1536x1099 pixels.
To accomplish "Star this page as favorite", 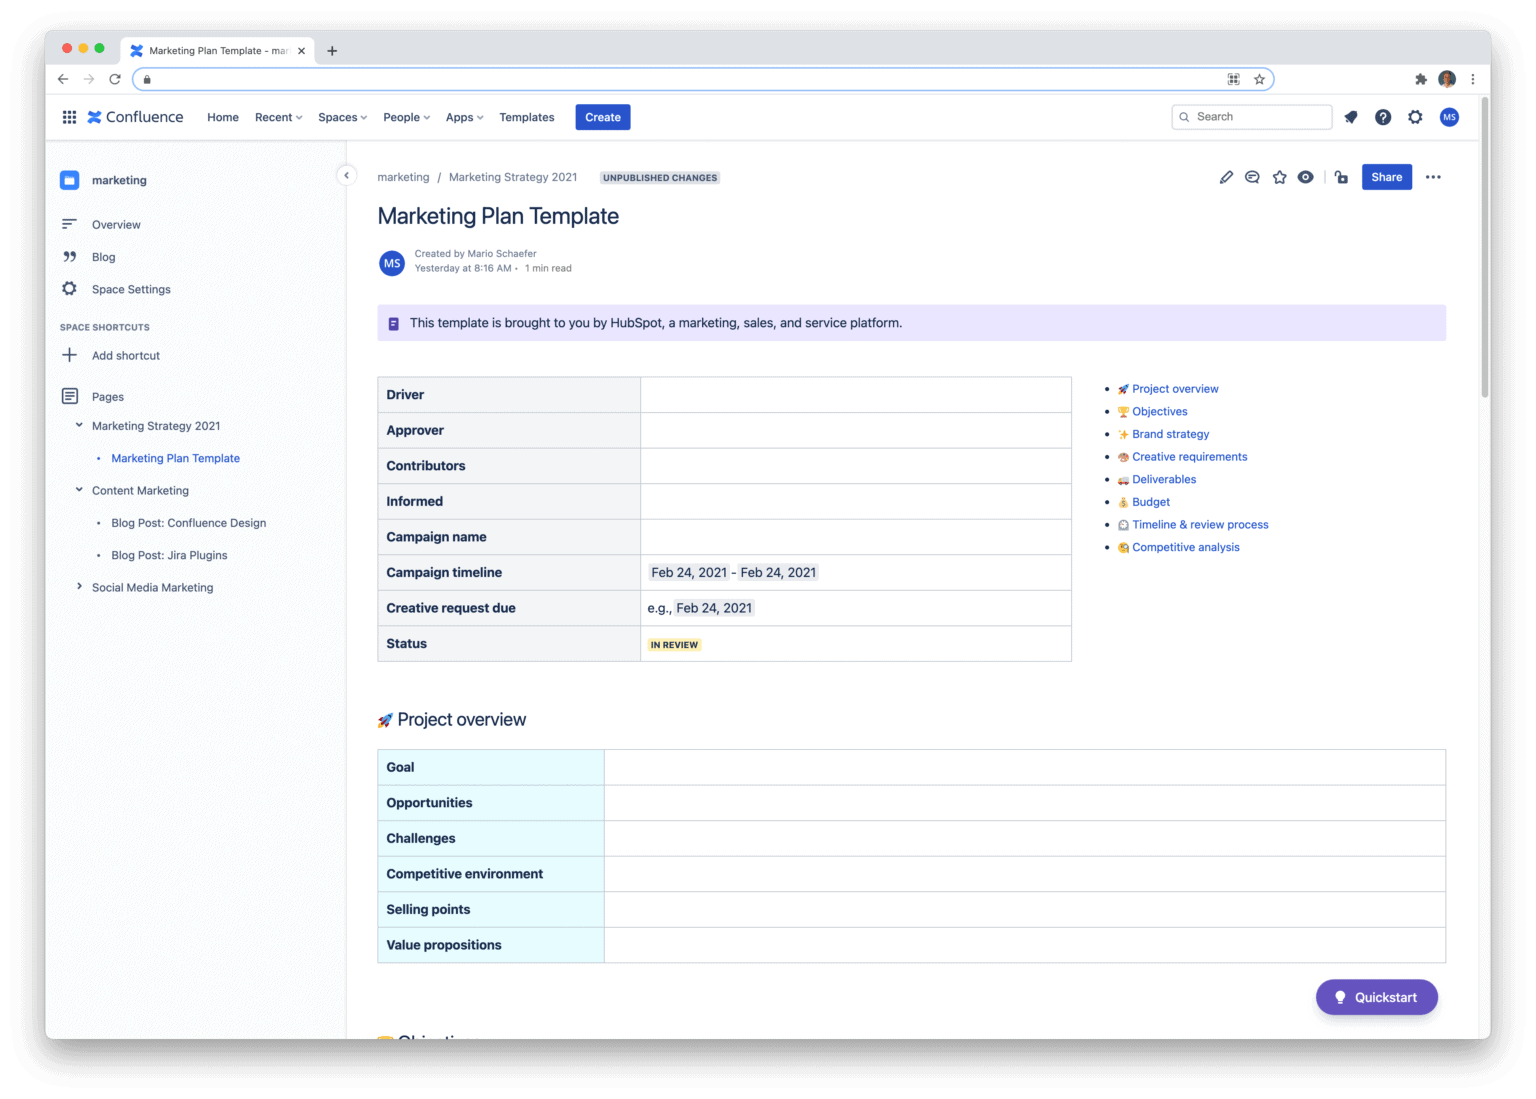I will [1279, 177].
